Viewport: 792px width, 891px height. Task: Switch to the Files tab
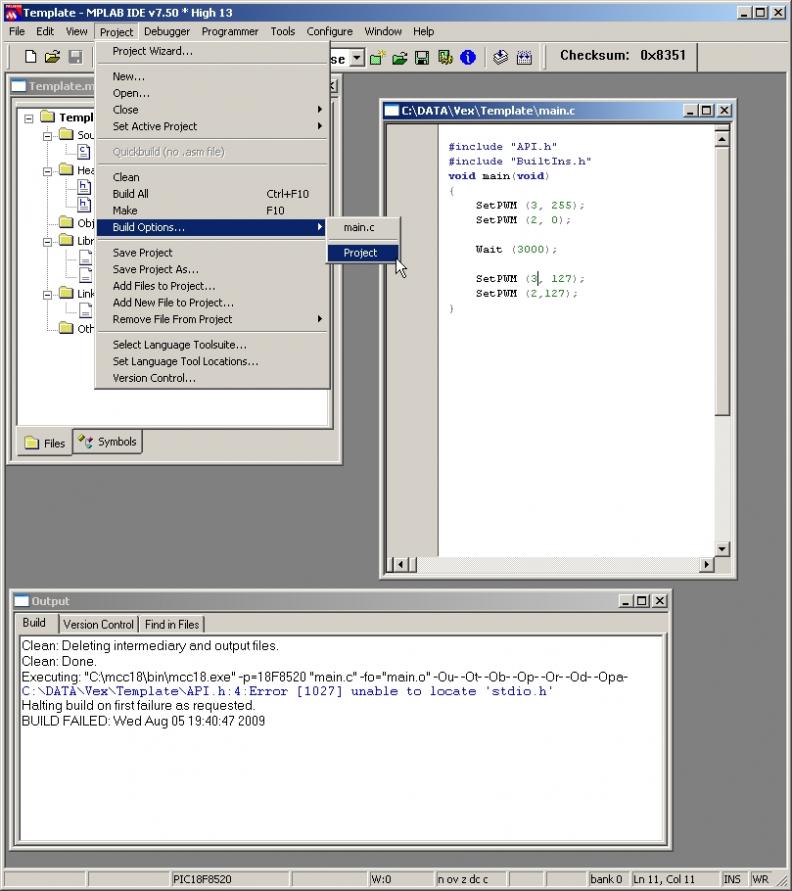45,443
